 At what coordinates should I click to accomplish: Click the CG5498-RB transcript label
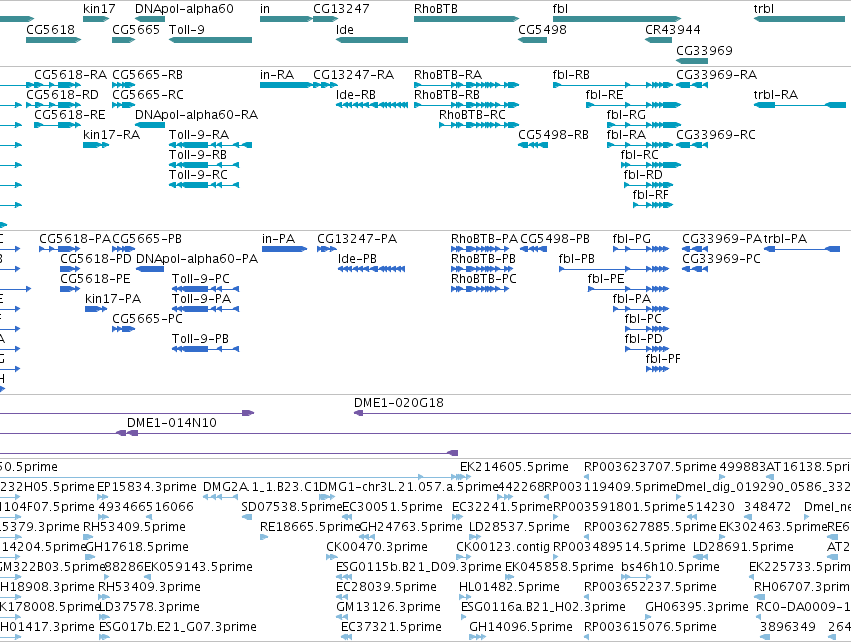(554, 135)
